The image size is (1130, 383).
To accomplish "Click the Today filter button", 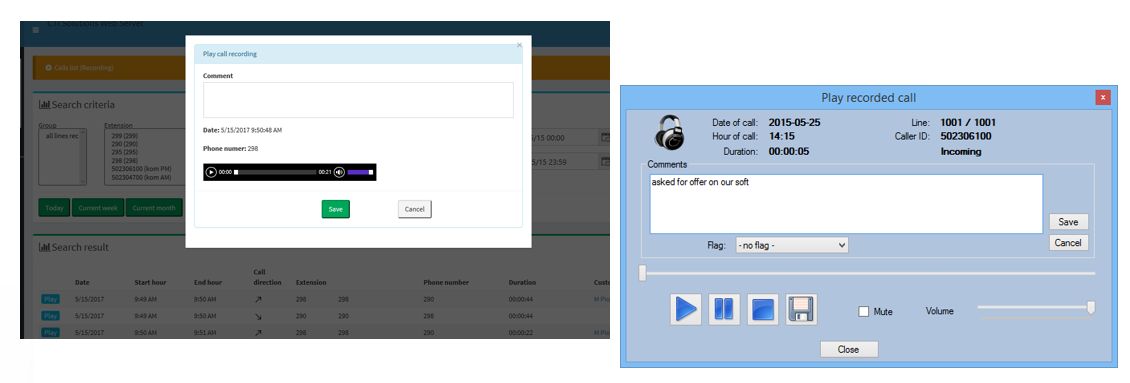I will pyautogui.click(x=54, y=208).
